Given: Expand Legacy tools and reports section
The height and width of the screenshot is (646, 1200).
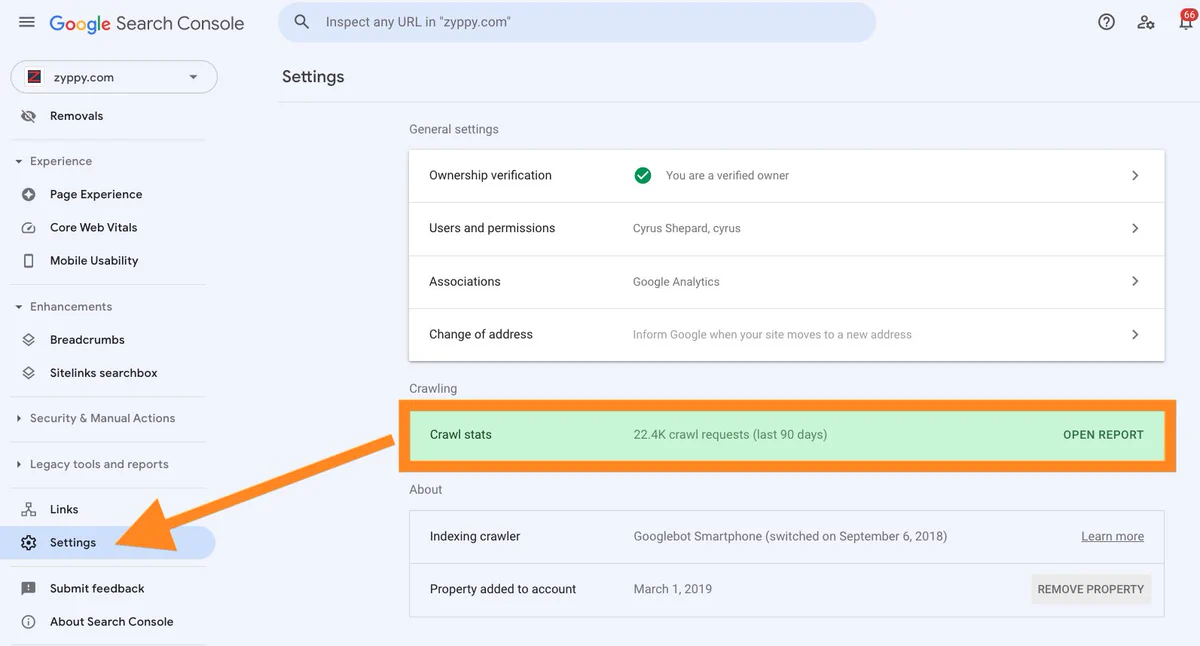Looking at the screenshot, I should pos(18,464).
